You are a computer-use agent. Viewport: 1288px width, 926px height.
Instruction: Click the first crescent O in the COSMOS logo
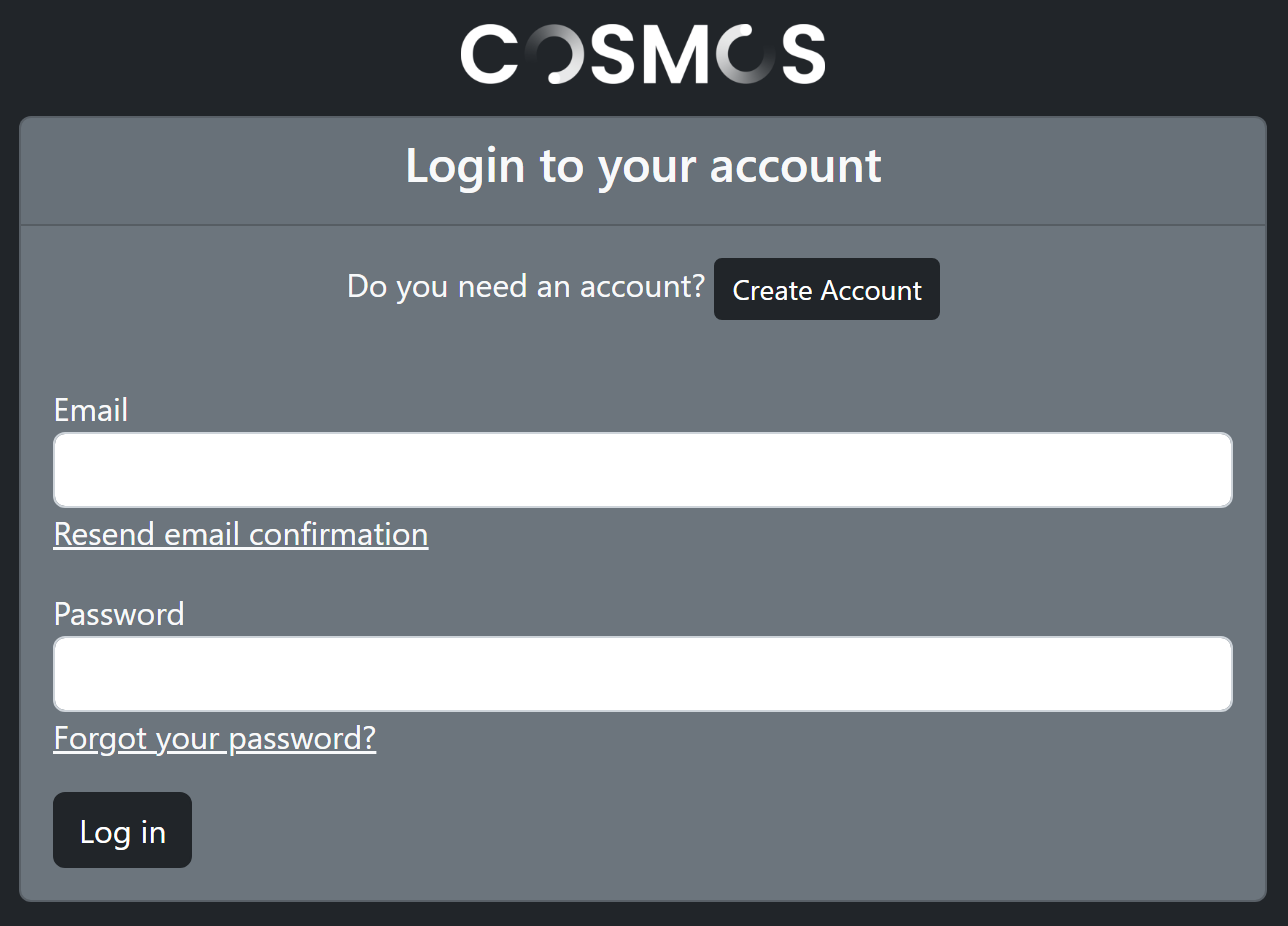click(554, 54)
